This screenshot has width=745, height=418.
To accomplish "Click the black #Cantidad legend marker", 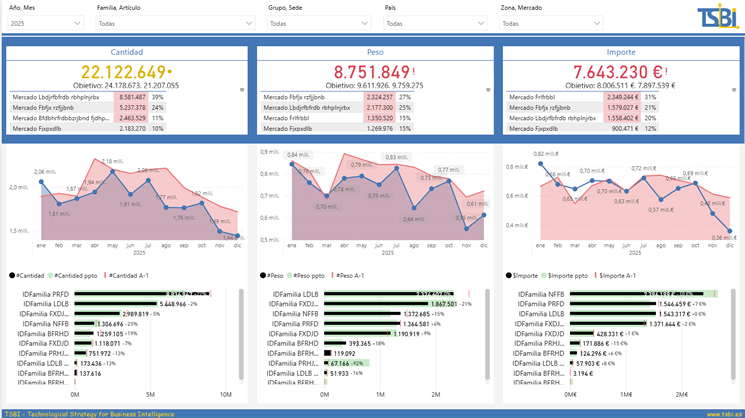I will 12,276.
